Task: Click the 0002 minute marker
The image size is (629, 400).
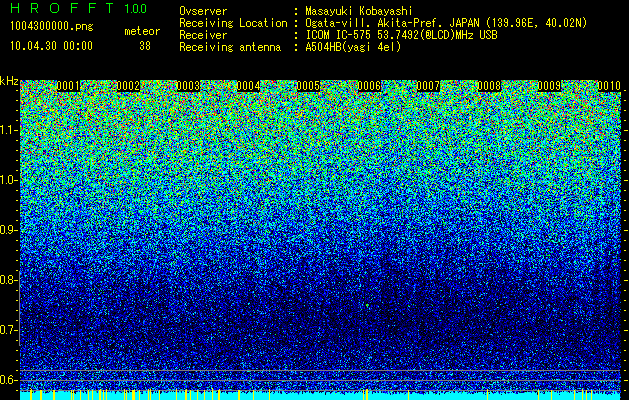Action: [128, 86]
